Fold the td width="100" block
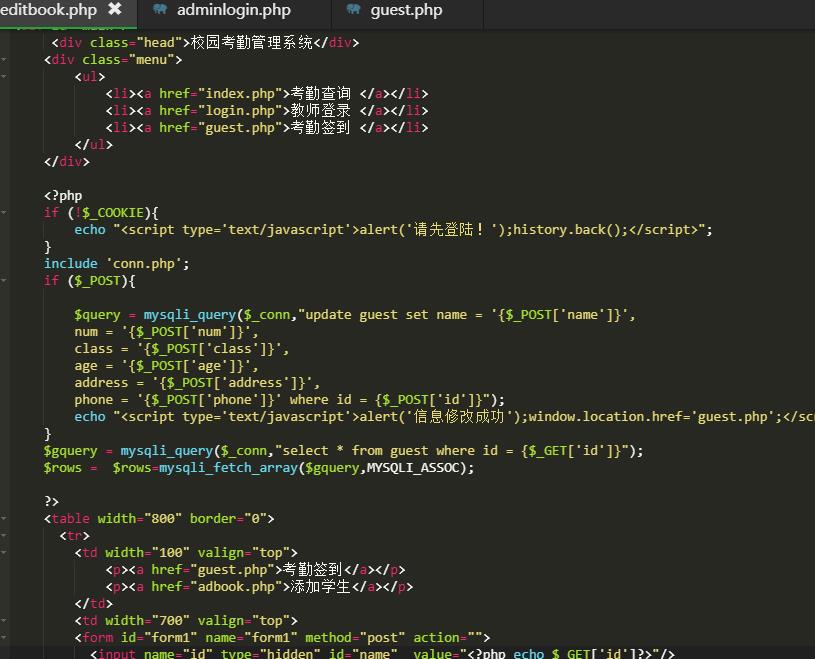Image resolution: width=815 pixels, height=659 pixels. coord(4,553)
